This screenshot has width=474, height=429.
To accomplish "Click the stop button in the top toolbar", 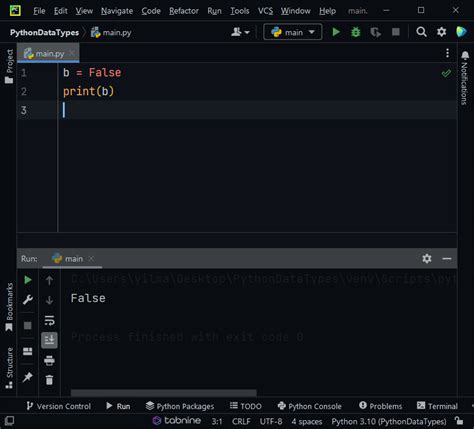I will click(x=396, y=32).
